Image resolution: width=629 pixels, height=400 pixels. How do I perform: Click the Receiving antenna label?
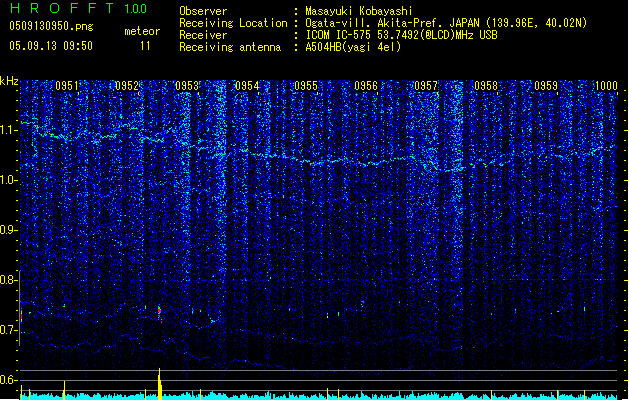[230, 47]
